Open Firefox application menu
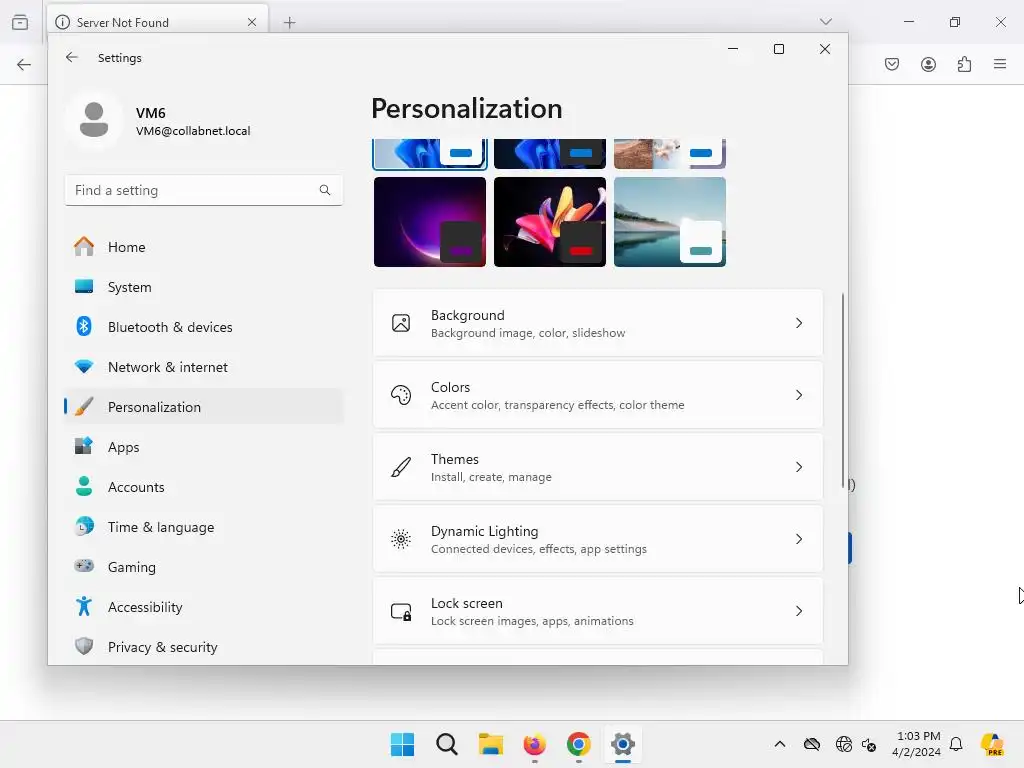Screen dimensions: 1024x768 pos(1000,64)
